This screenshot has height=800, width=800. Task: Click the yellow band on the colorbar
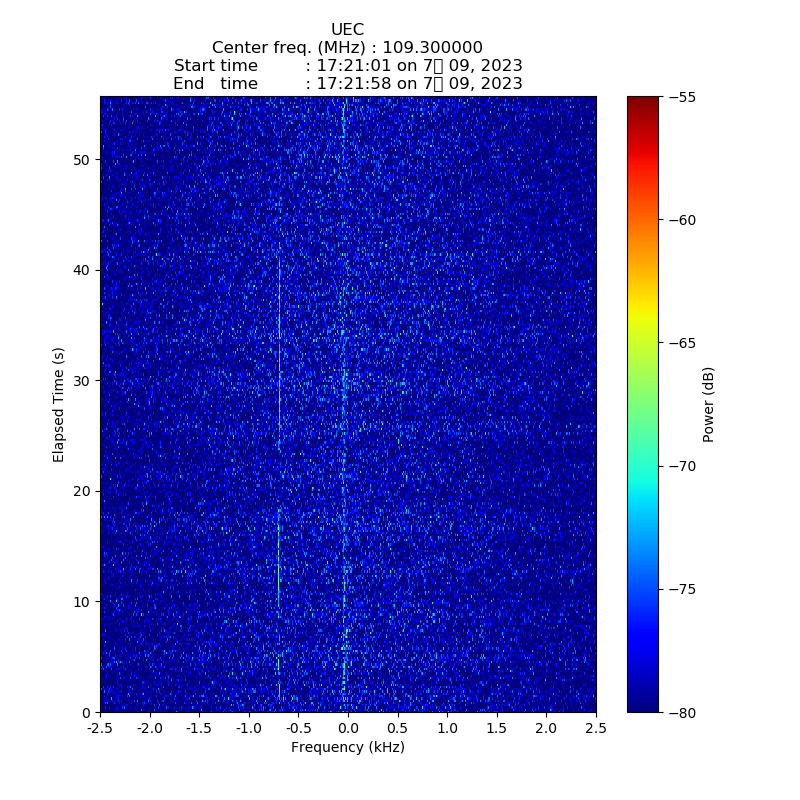643,318
